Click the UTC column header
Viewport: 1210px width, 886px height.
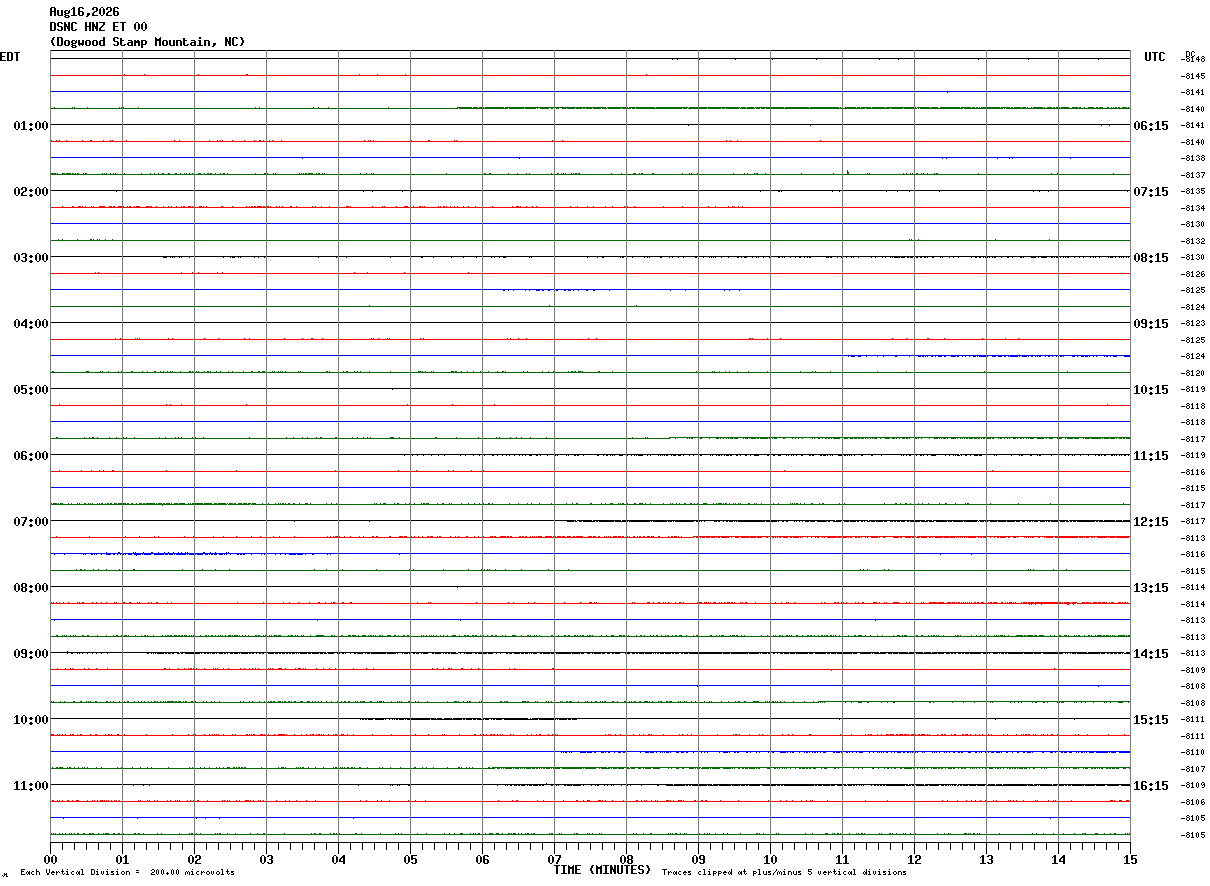click(1155, 57)
